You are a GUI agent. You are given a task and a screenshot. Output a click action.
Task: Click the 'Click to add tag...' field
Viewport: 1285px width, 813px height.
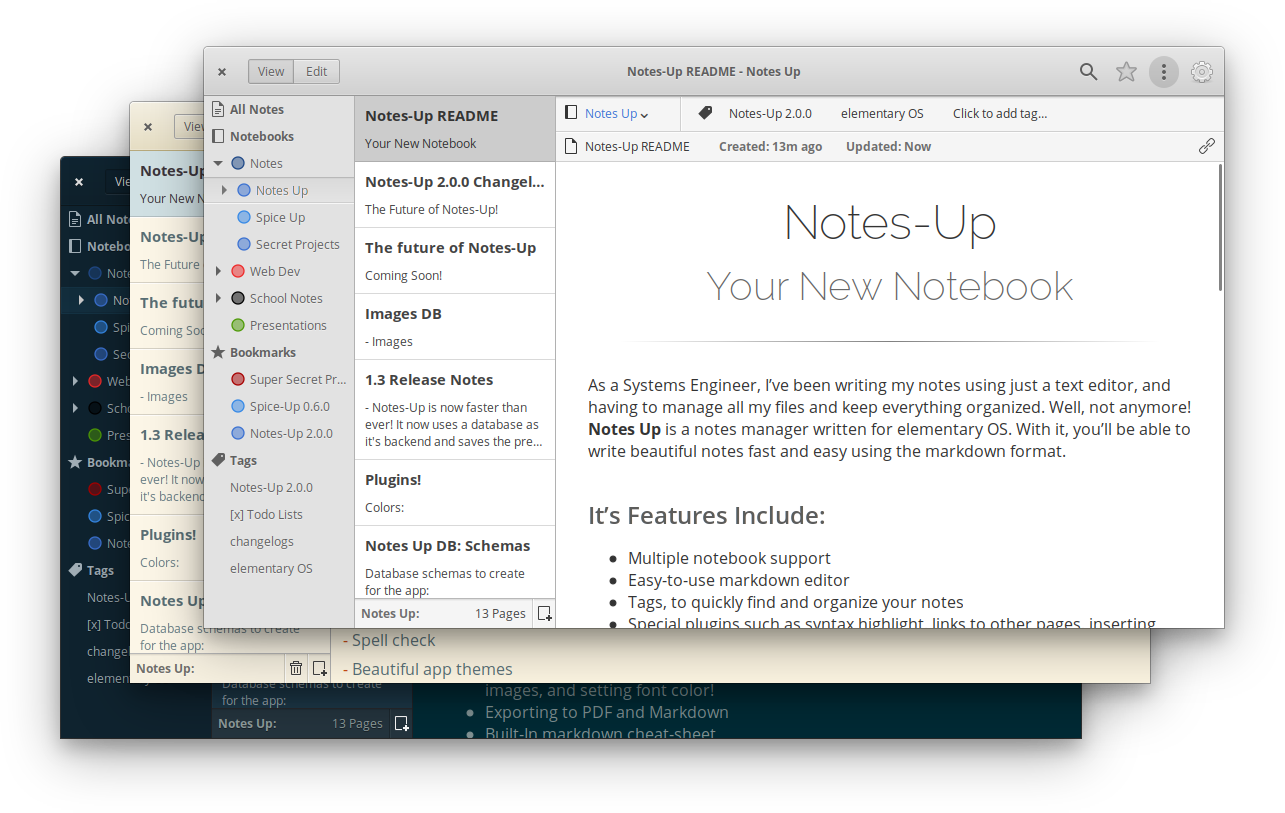pyautogui.click(x=1000, y=113)
